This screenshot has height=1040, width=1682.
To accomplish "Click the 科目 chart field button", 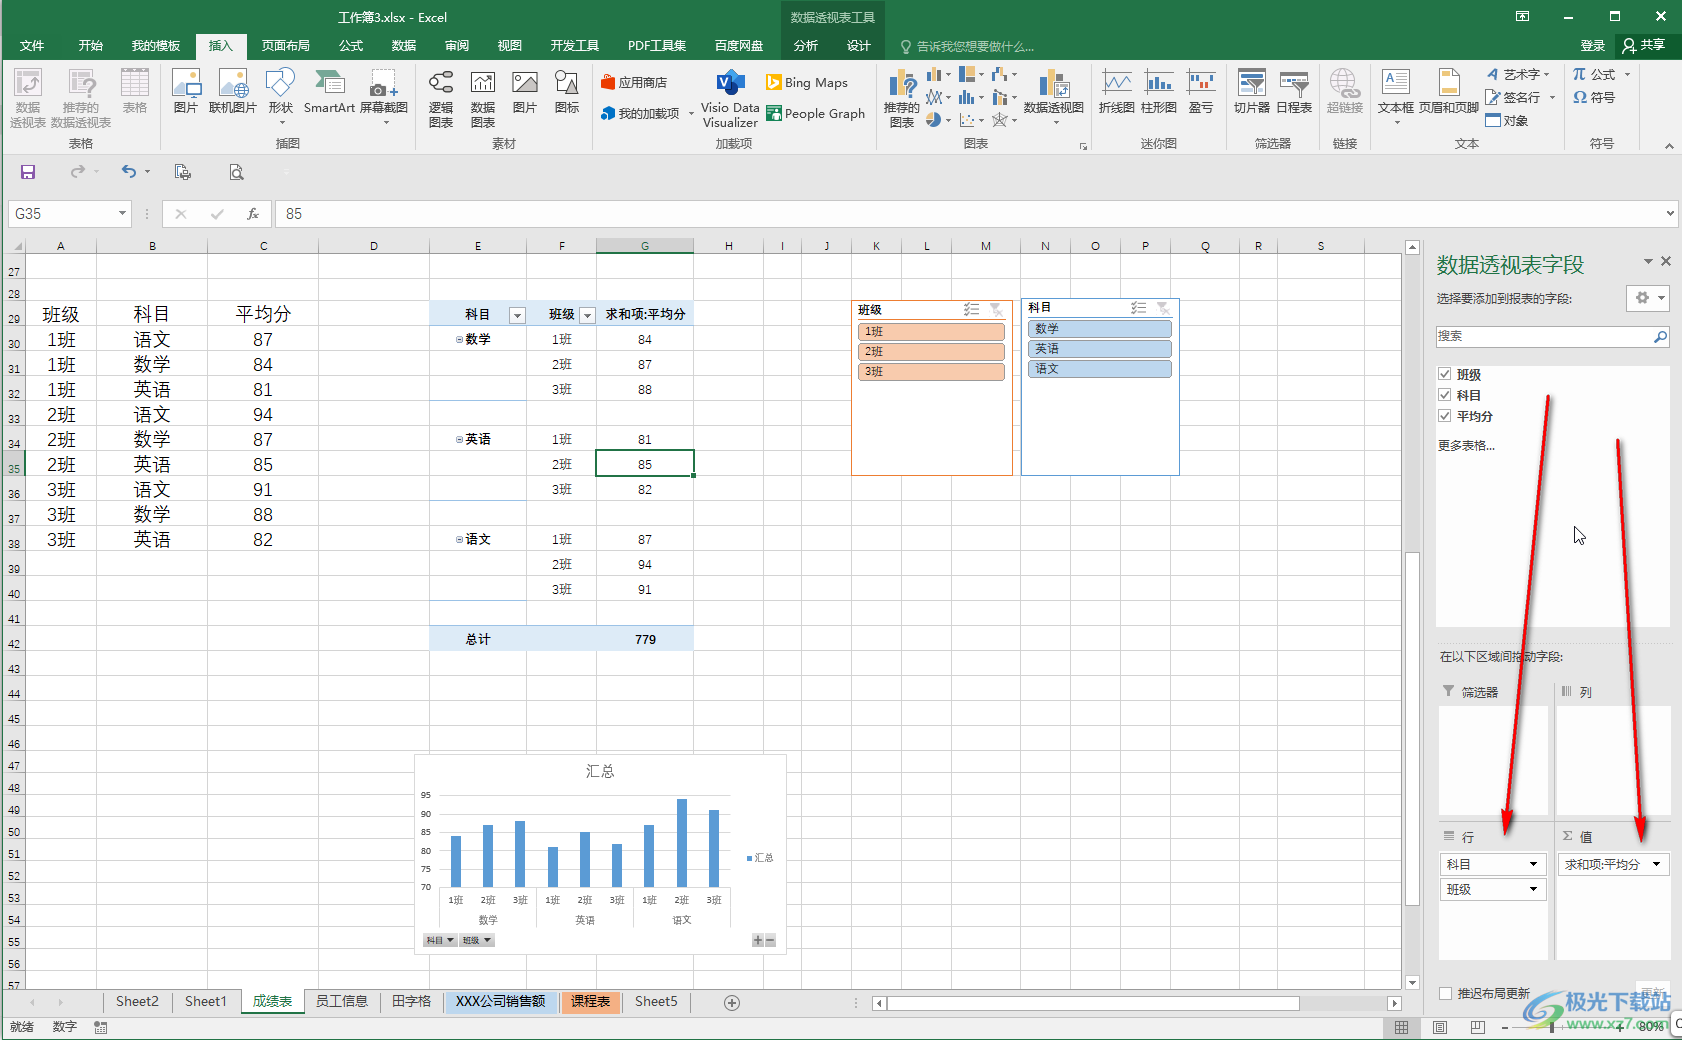I will point(440,941).
